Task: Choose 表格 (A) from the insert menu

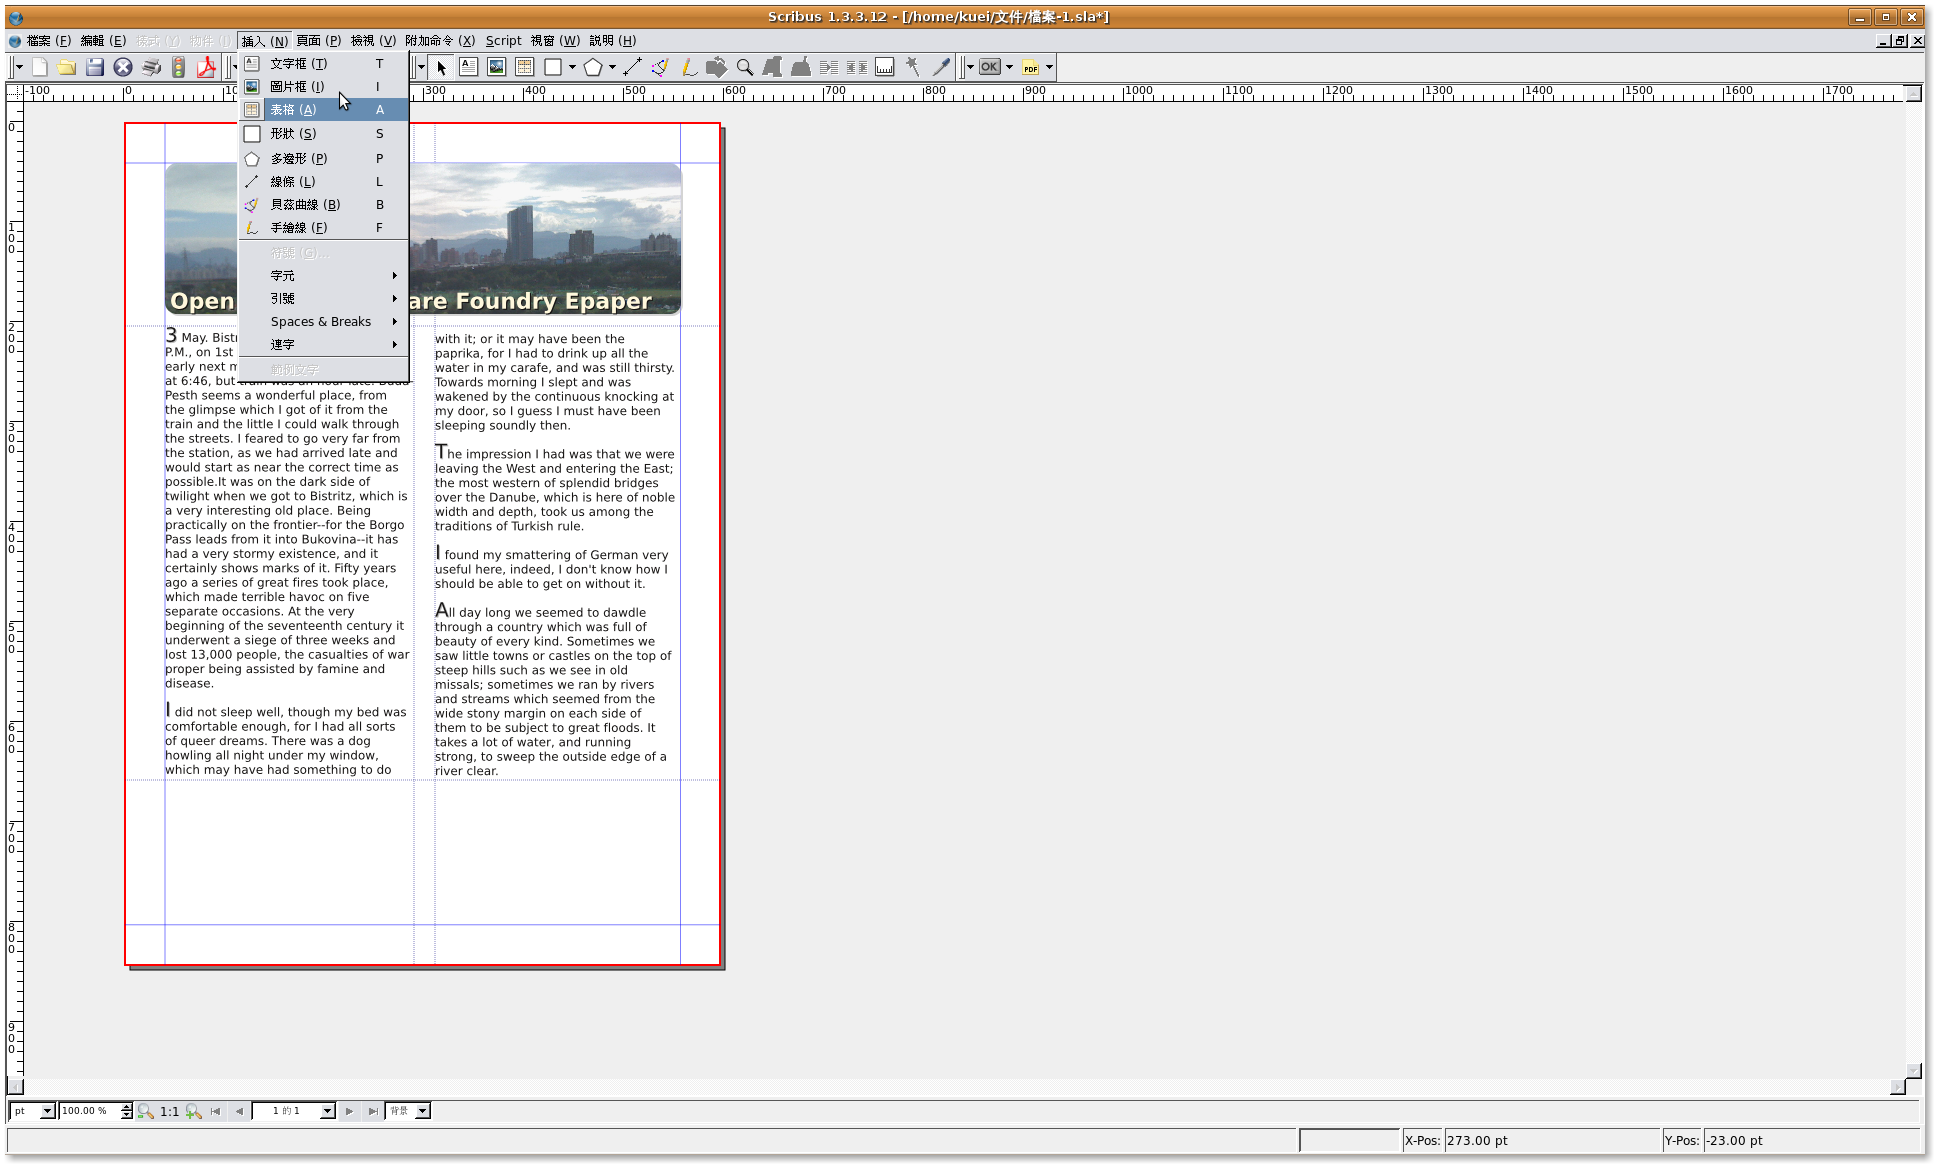Action: (293, 110)
